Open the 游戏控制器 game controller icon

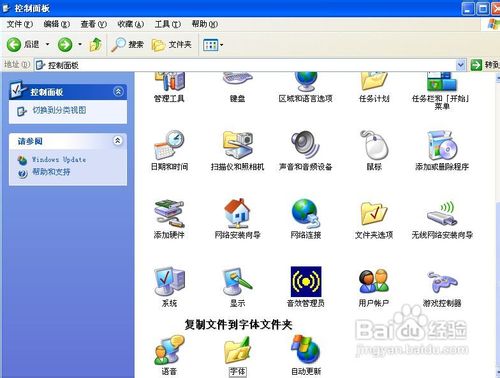(x=442, y=282)
